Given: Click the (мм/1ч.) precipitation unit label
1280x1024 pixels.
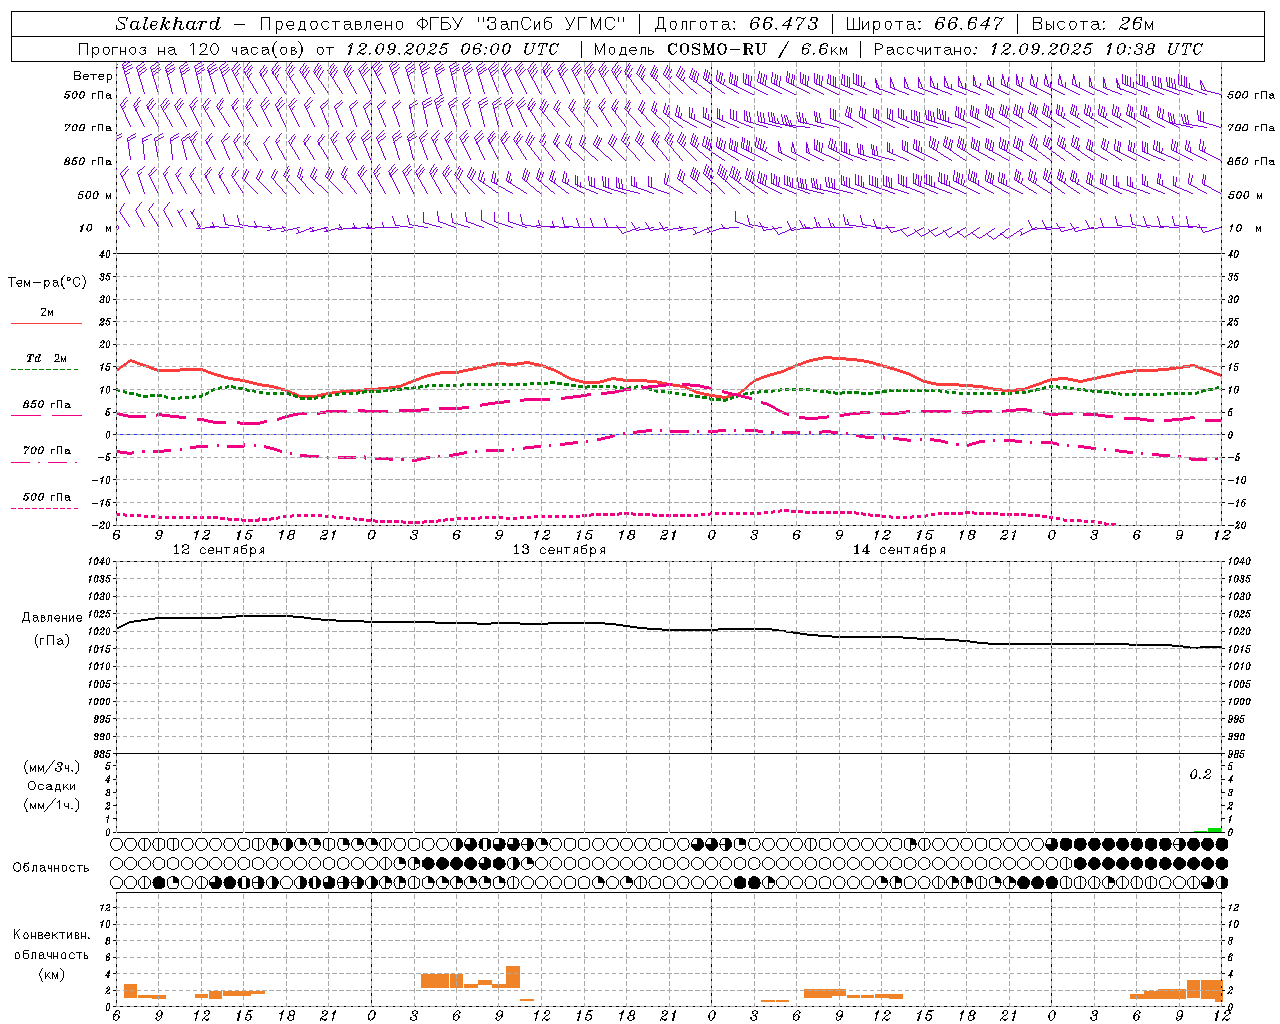Looking at the screenshot, I should click(52, 805).
